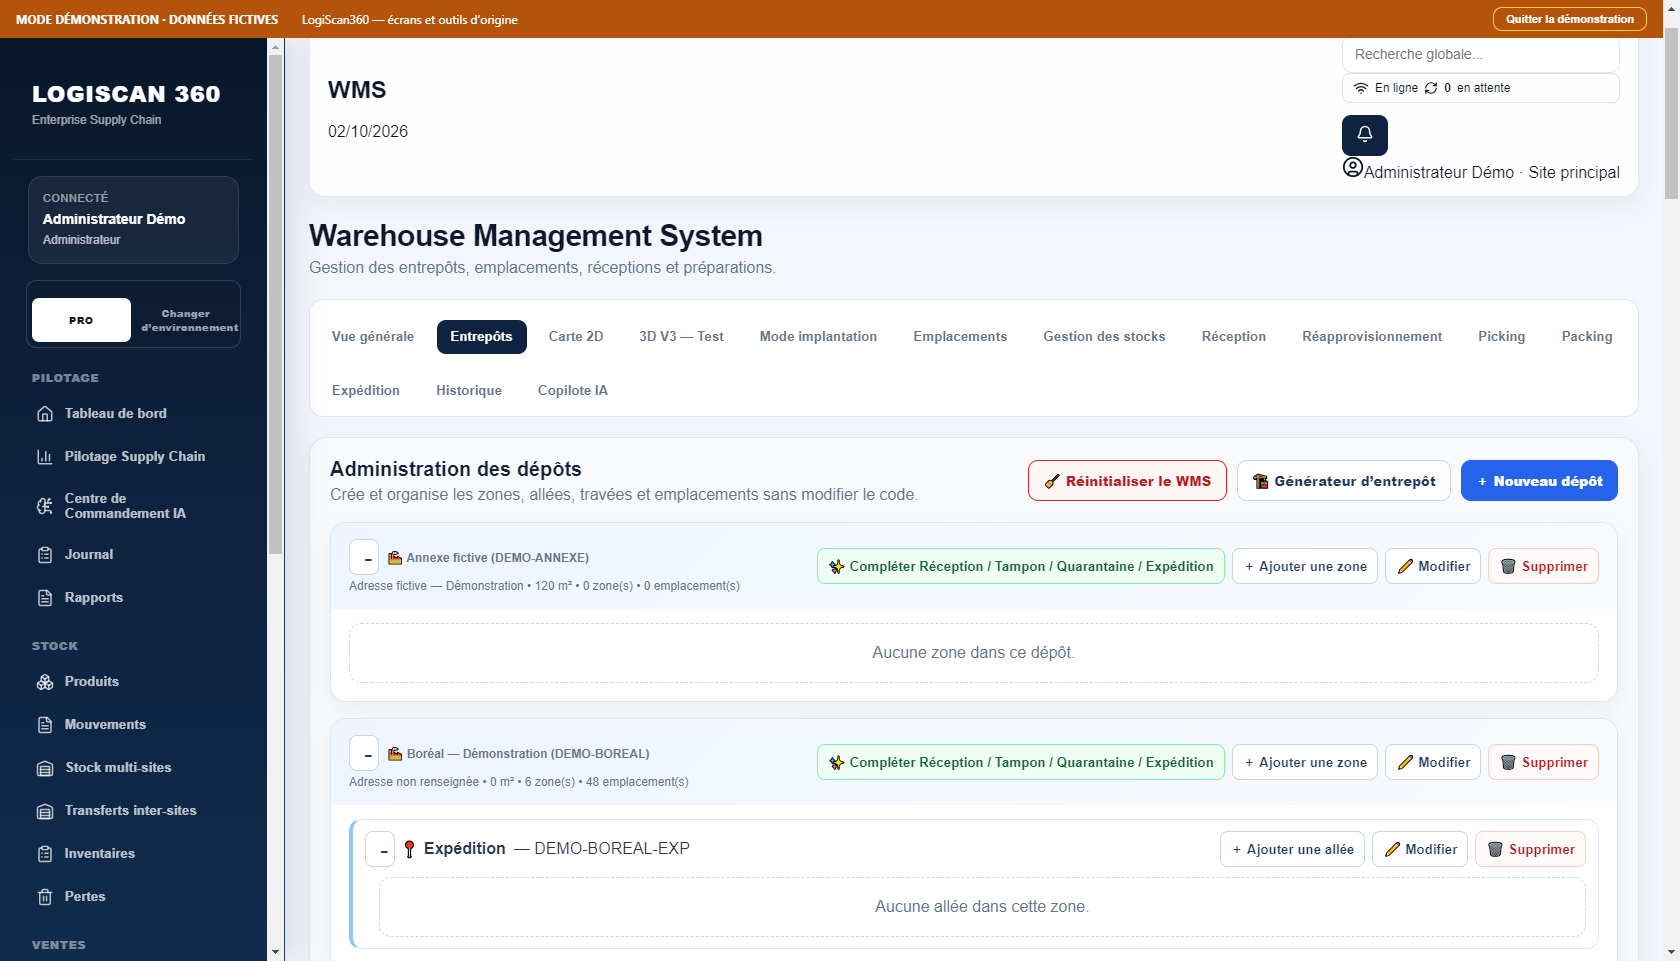Click the Wi-Fi 'En ligne' status icon
This screenshot has width=1680, height=961.
pos(1361,88)
